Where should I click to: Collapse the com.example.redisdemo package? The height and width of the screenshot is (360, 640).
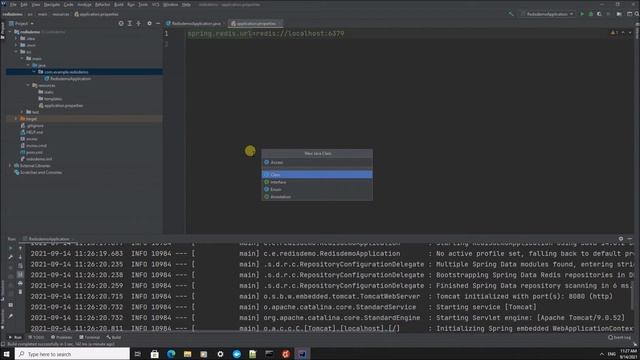point(34,72)
